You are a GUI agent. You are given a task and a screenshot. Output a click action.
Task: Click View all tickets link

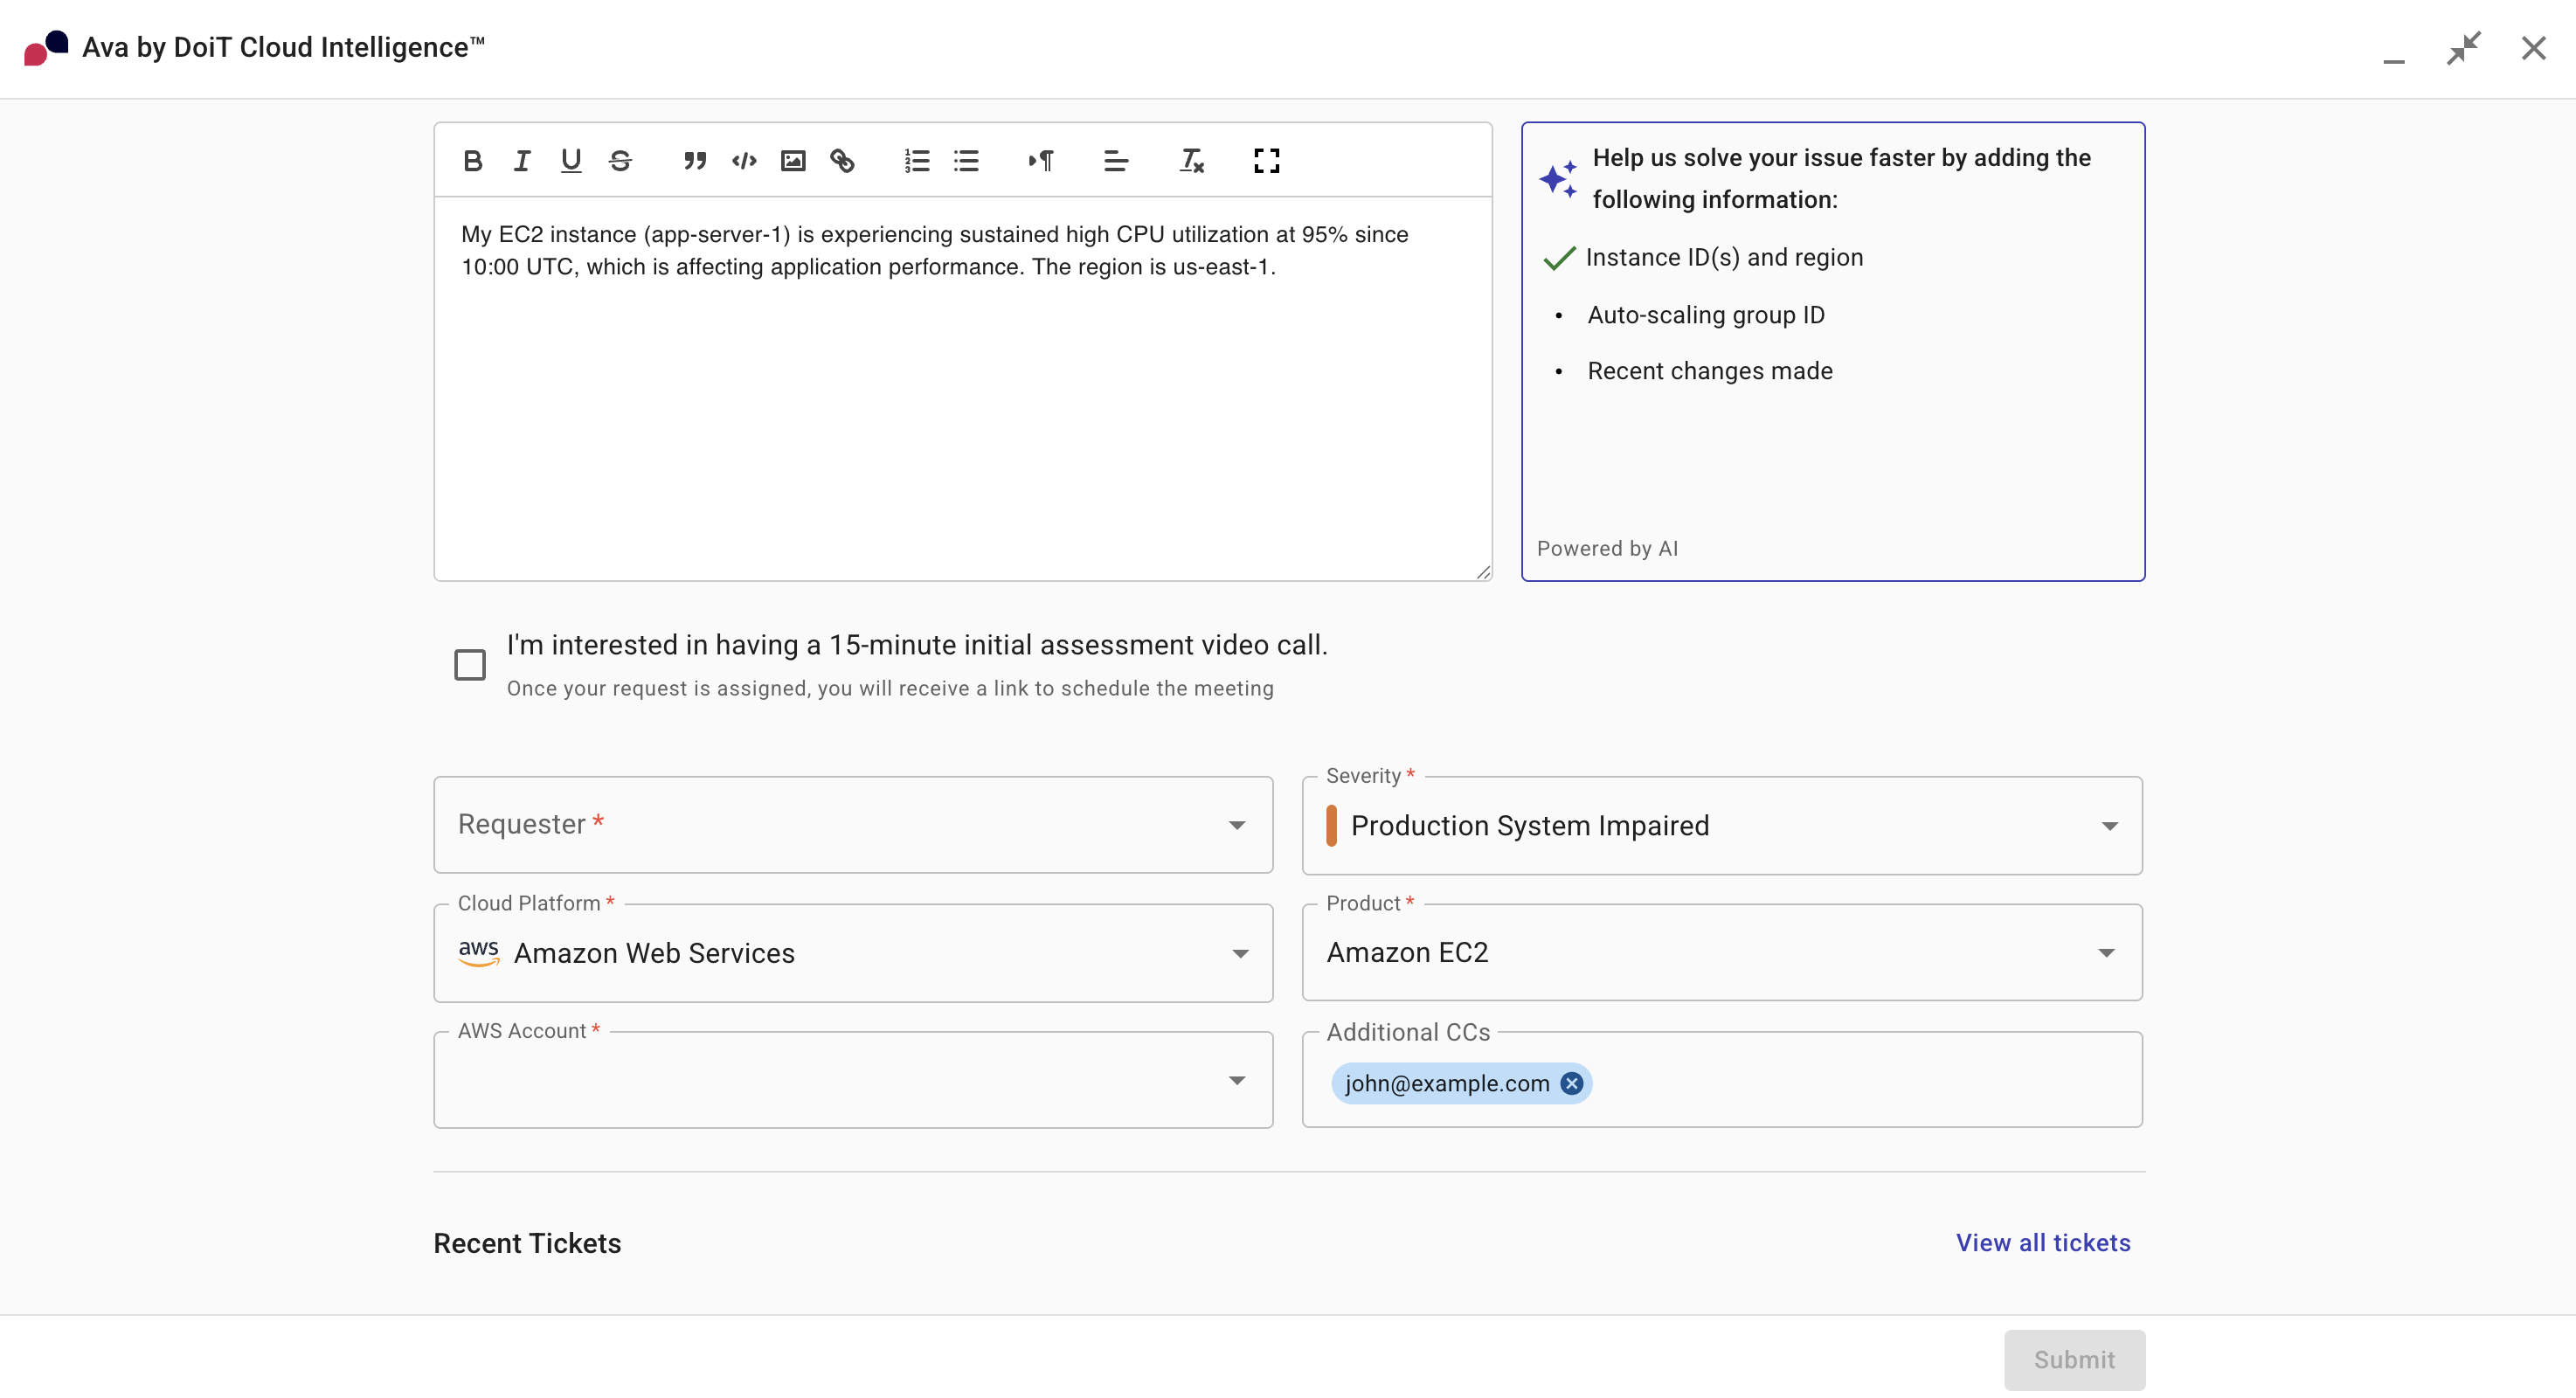point(2043,1243)
